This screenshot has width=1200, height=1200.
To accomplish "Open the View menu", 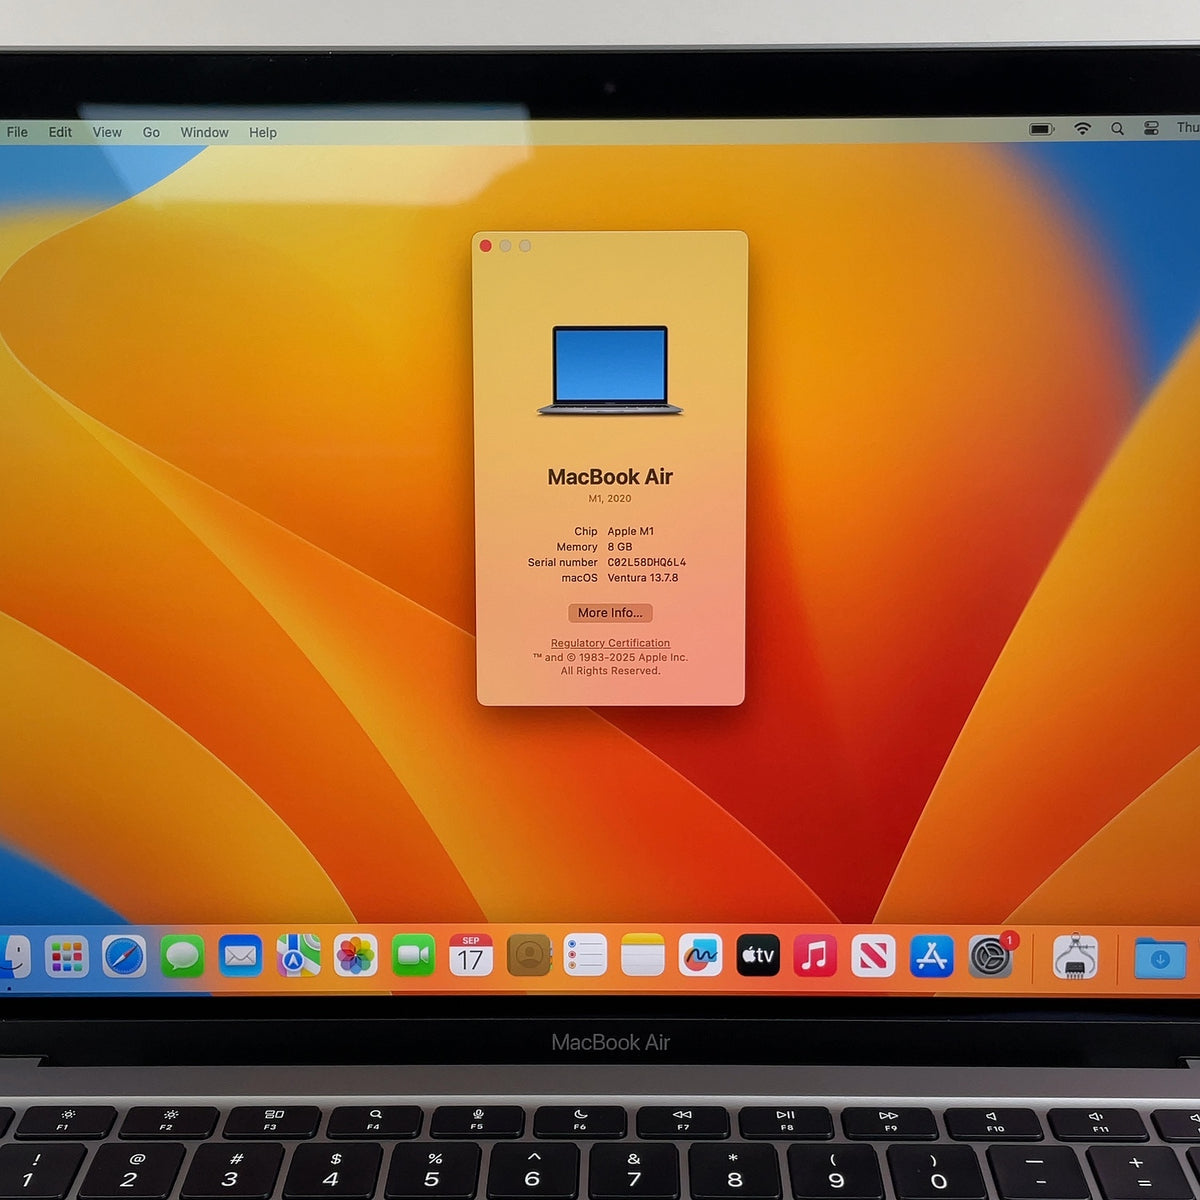I will (107, 132).
